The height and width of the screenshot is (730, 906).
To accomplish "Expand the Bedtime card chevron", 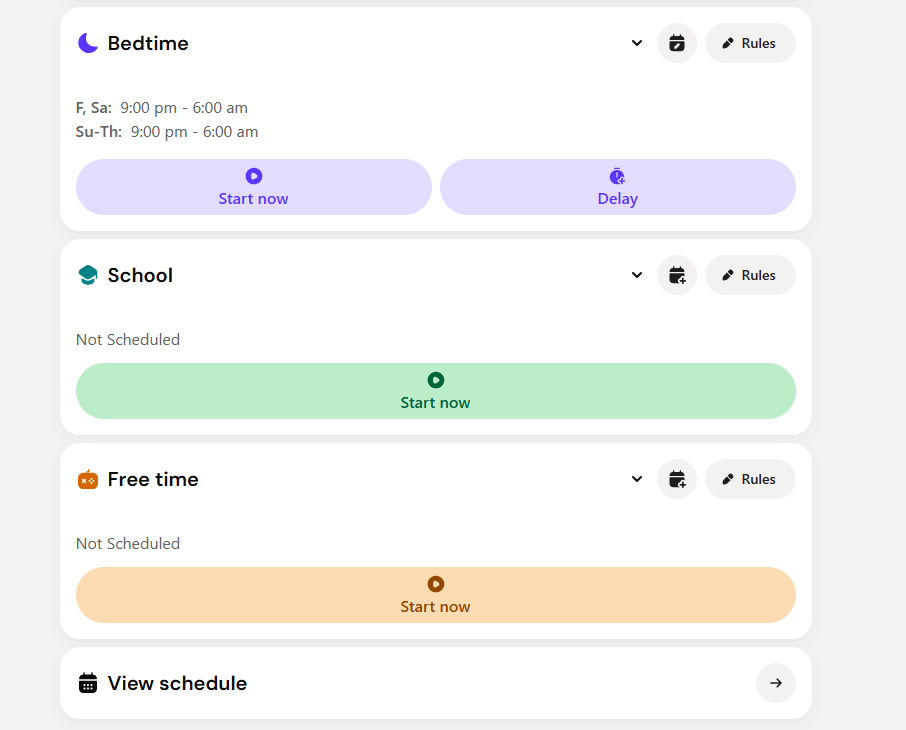I will point(637,44).
